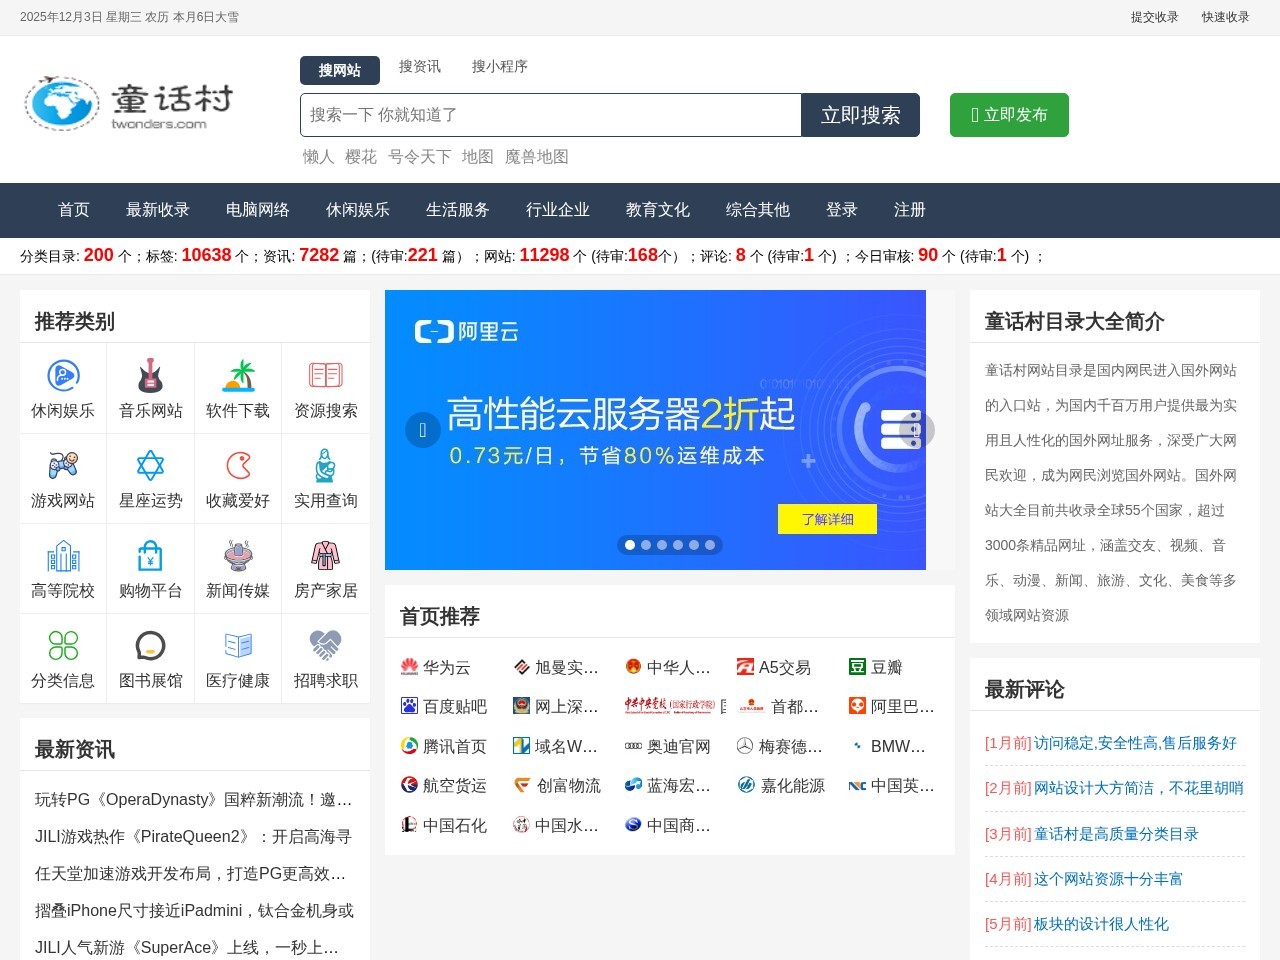This screenshot has height=960, width=1280.
Task: Switch to the 搜小程序 search tab
Action: pyautogui.click(x=499, y=66)
